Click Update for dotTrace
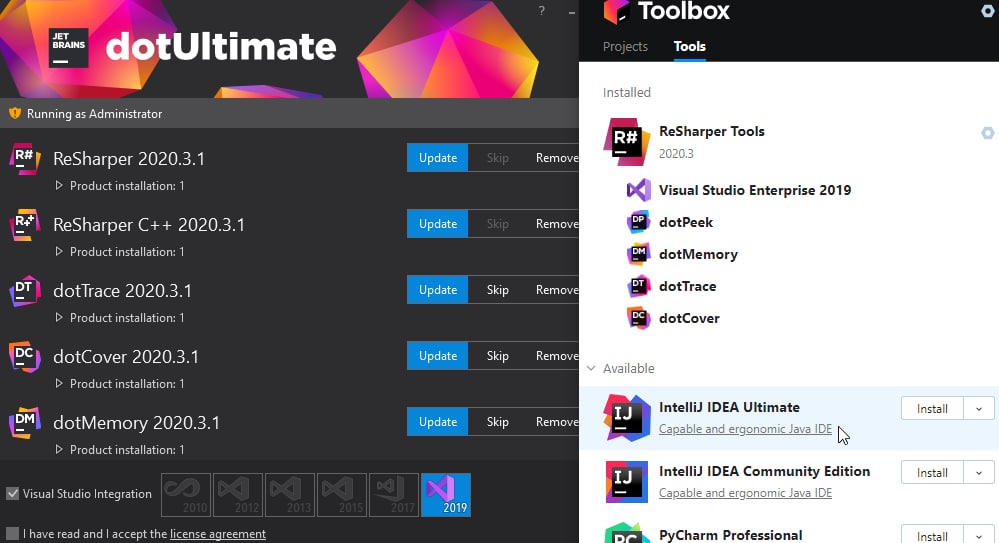The width and height of the screenshot is (999, 543). (438, 289)
